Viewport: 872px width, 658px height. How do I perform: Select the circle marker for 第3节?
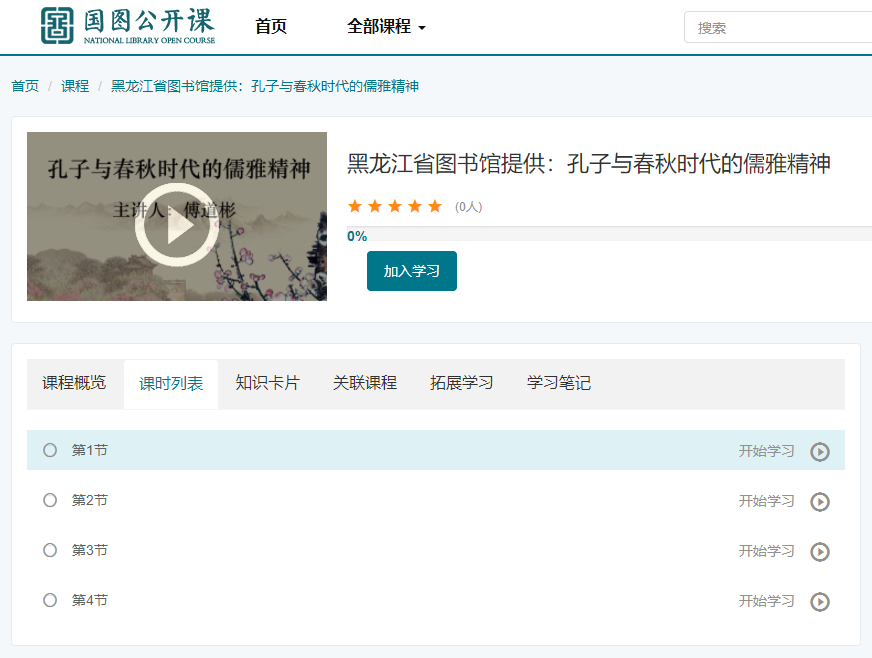50,550
